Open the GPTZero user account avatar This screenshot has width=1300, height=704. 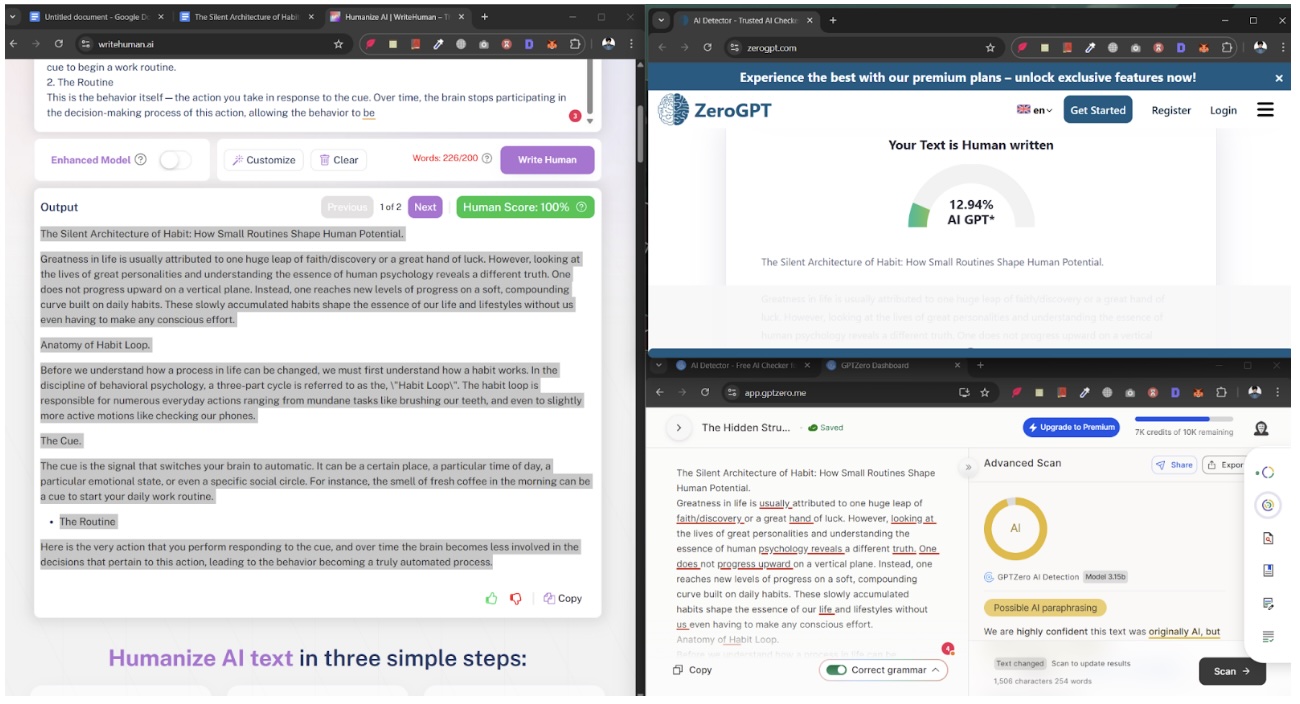click(1261, 428)
